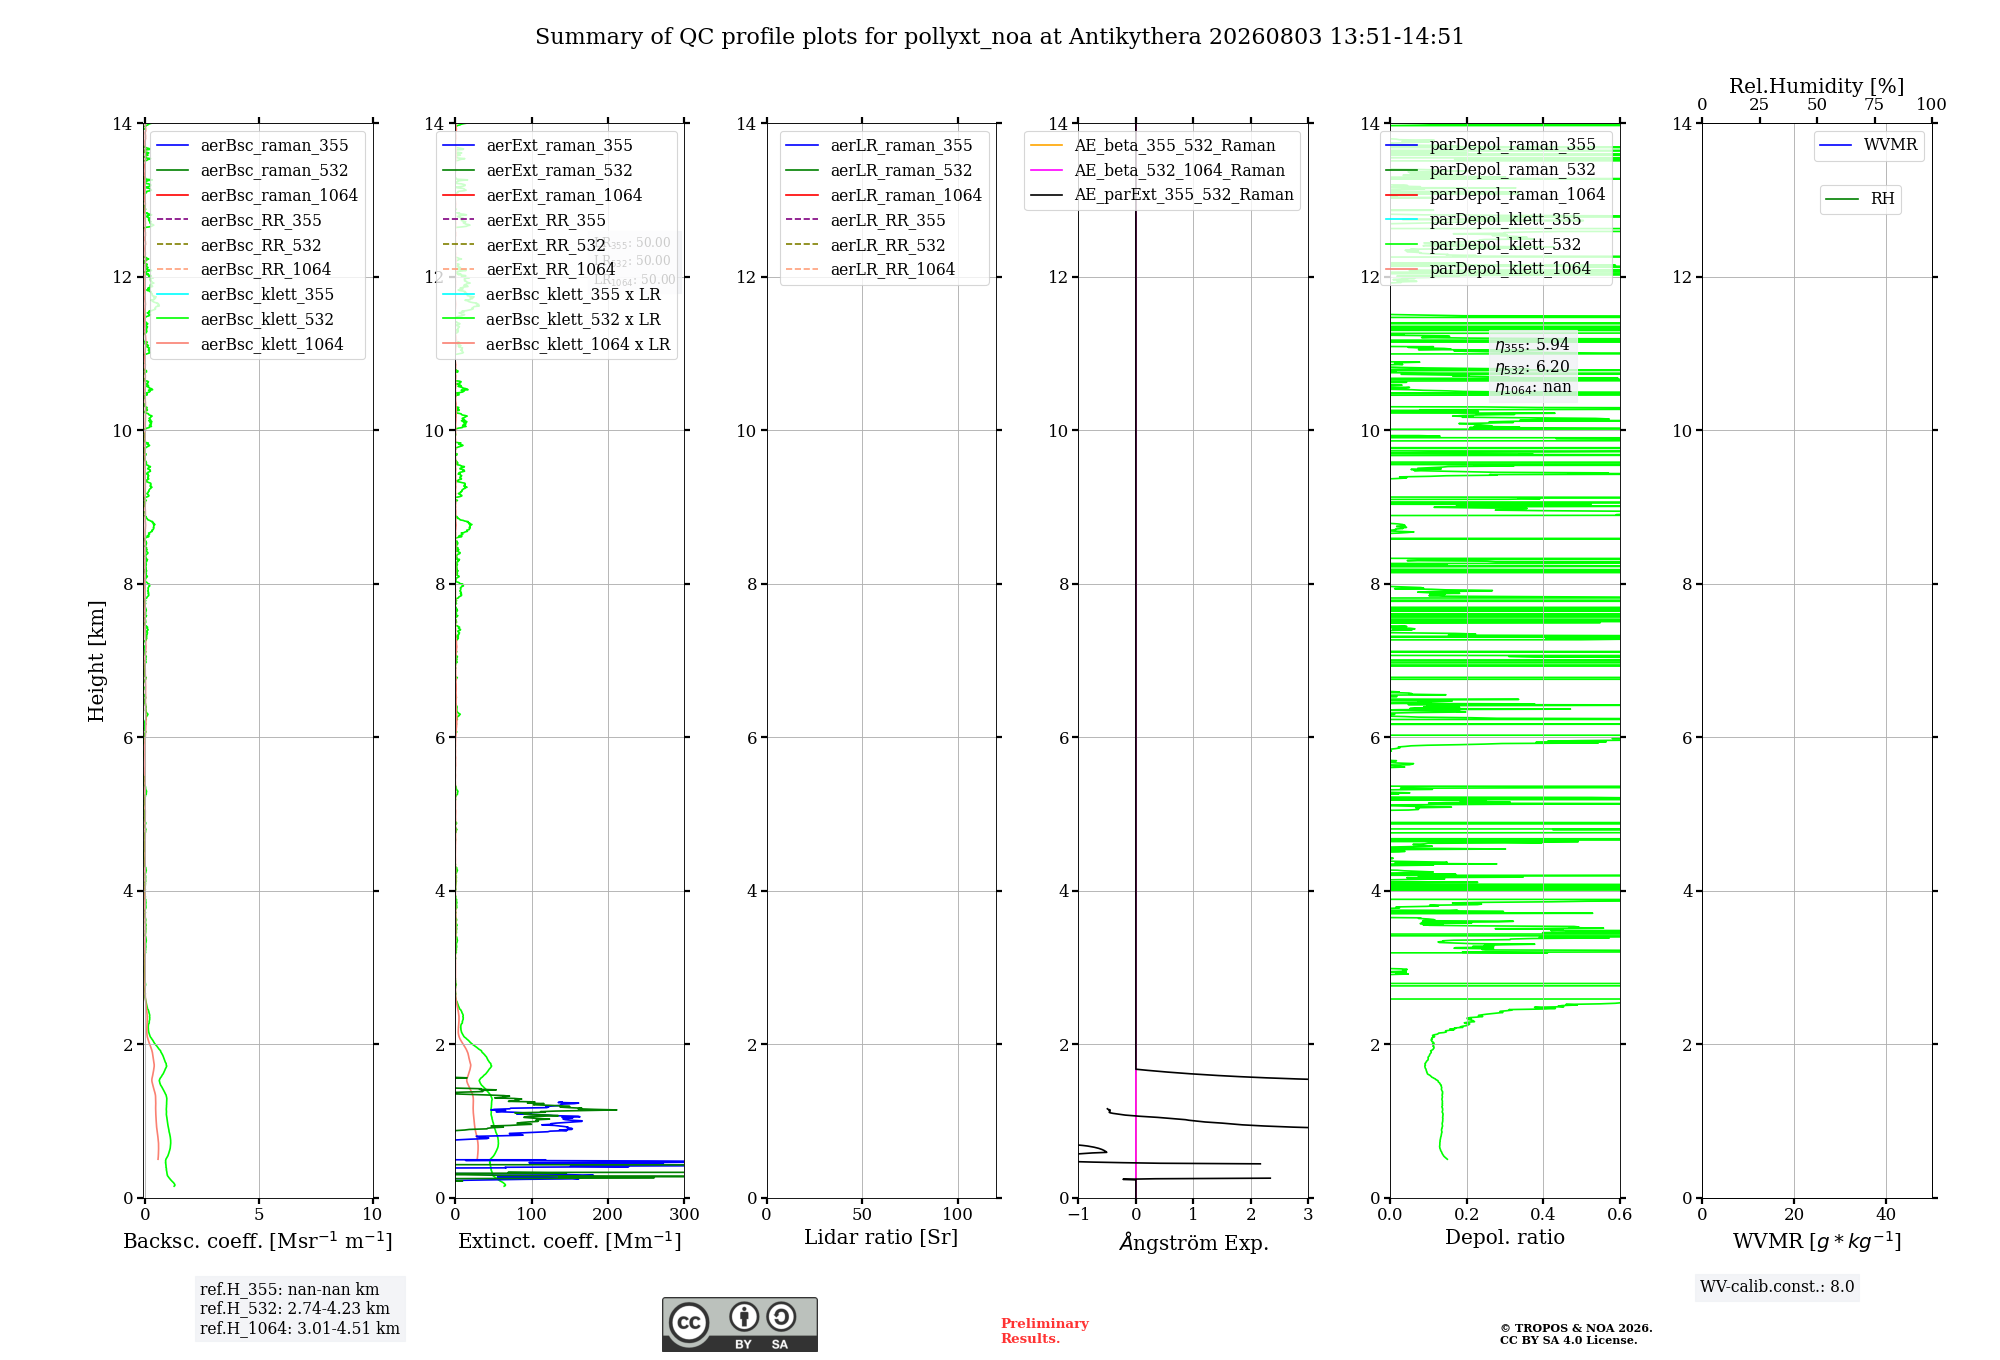Click the WVMR [g*kg⁻¹] axis label
This screenshot has height=1360, width=2000.
[x=1817, y=1241]
